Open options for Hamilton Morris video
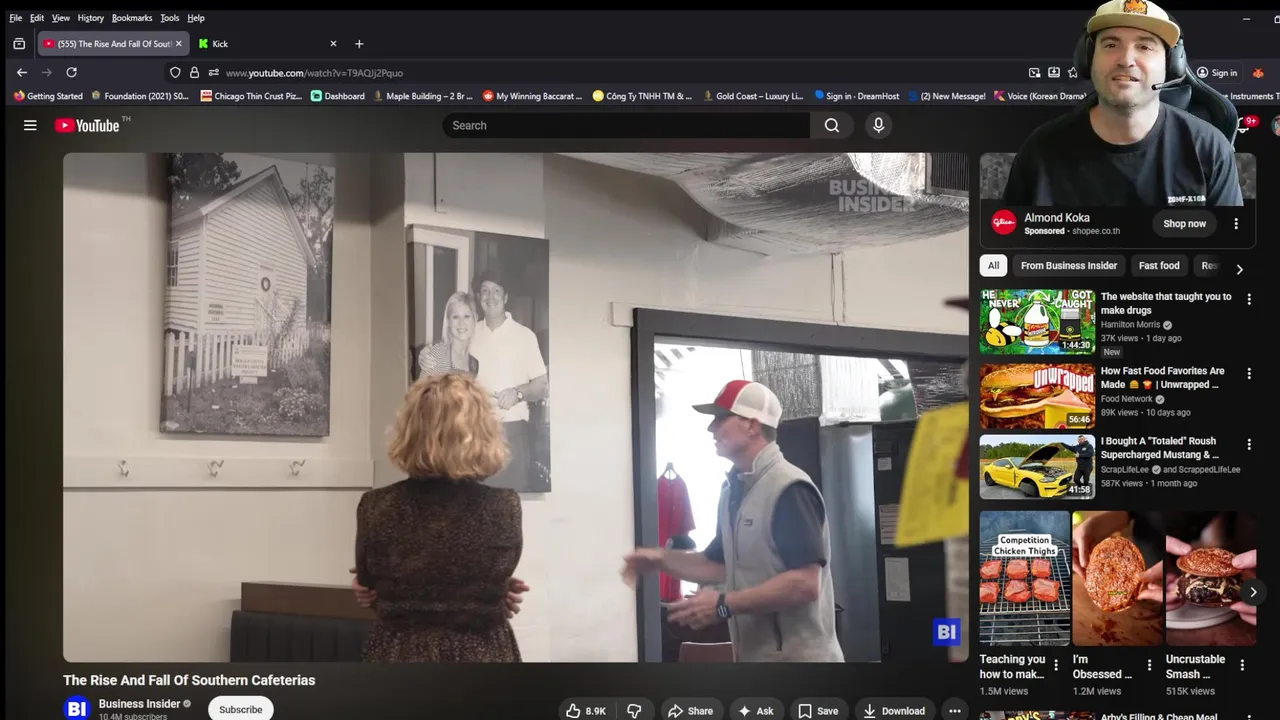This screenshot has height=720, width=1280. tap(1248, 299)
